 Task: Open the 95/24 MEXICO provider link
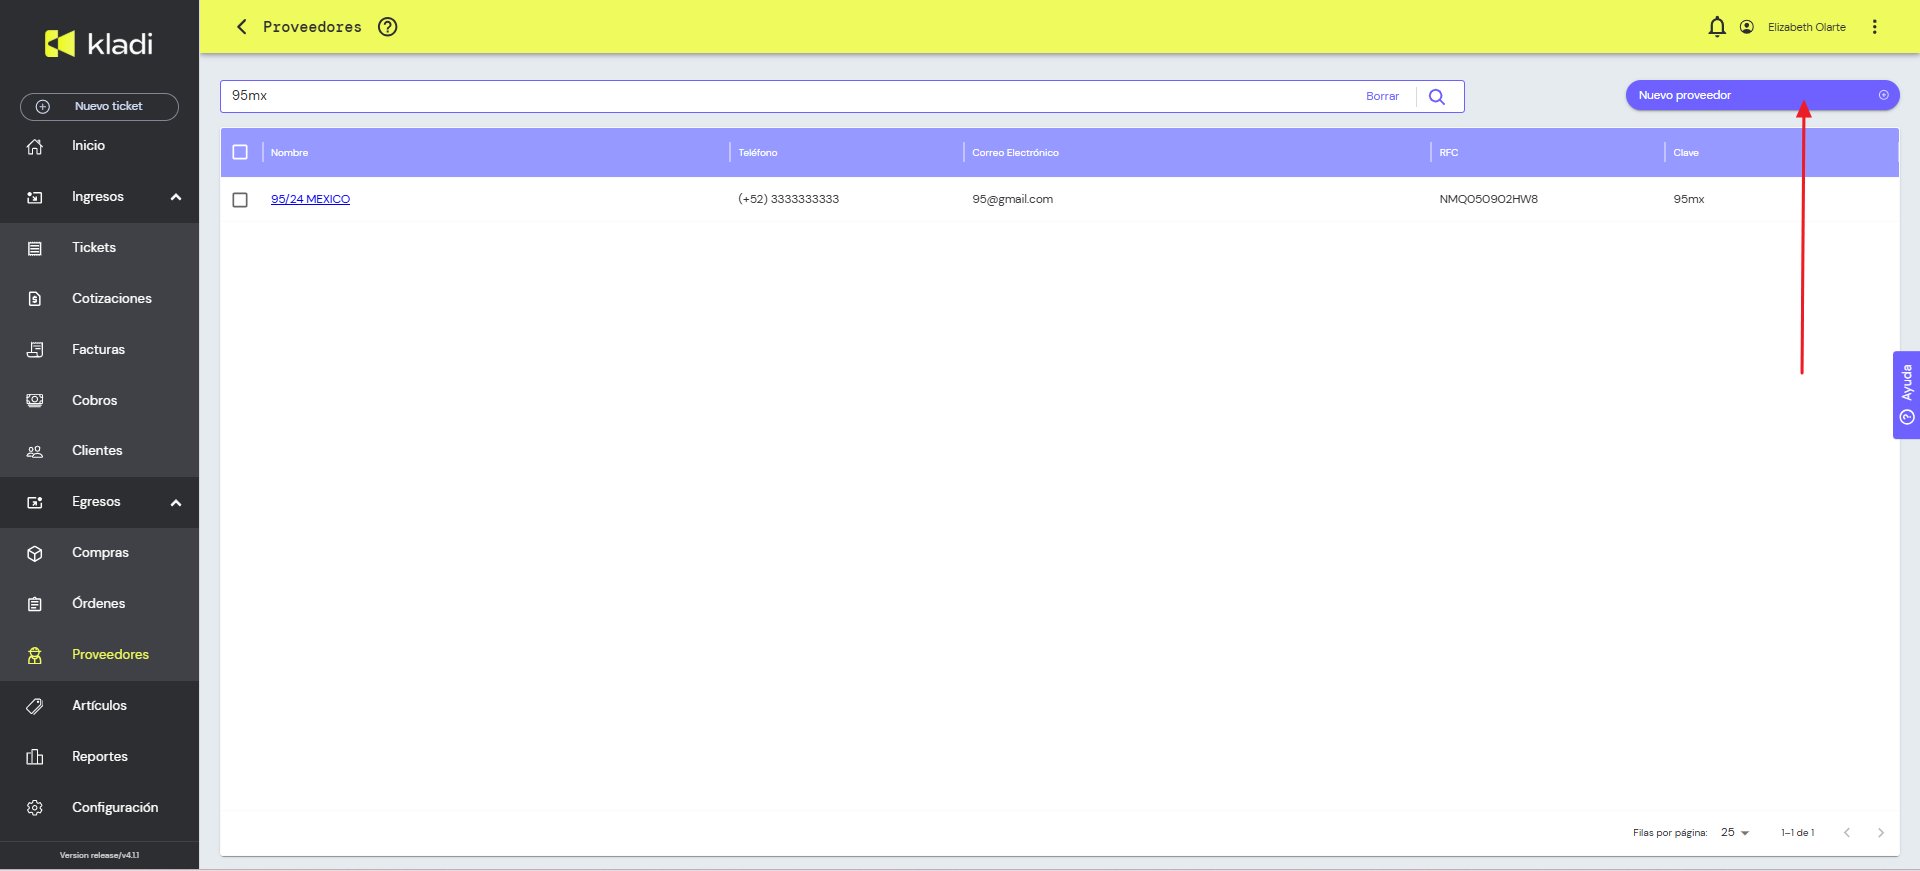pos(310,199)
